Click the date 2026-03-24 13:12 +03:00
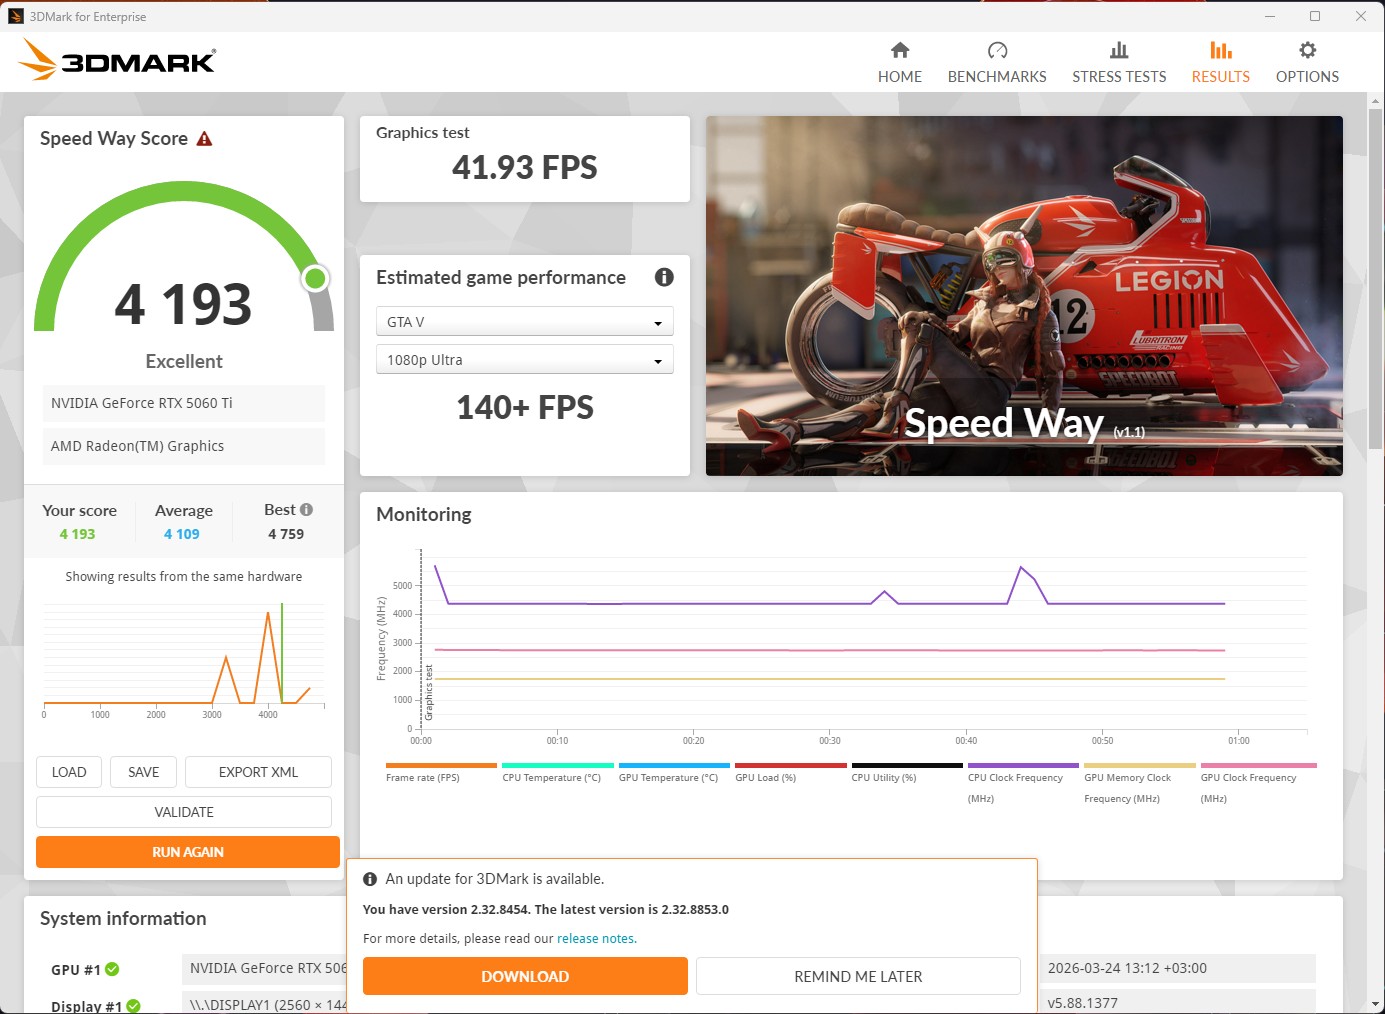Image resolution: width=1385 pixels, height=1014 pixels. (1127, 968)
